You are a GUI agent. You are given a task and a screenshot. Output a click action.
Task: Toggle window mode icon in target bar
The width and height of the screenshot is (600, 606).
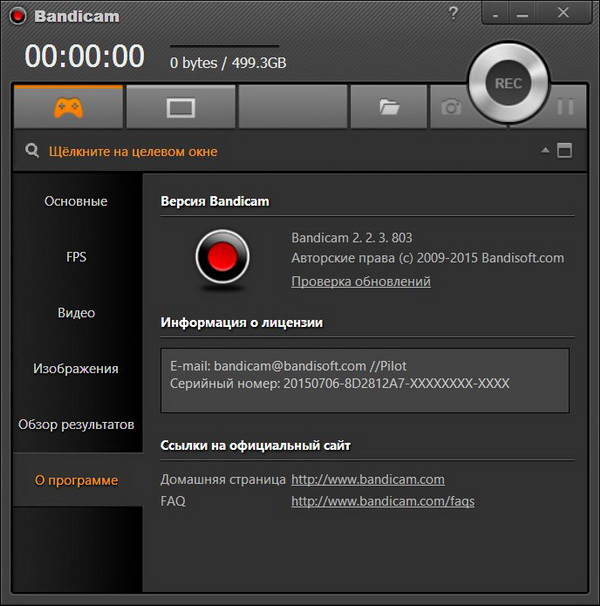click(565, 151)
